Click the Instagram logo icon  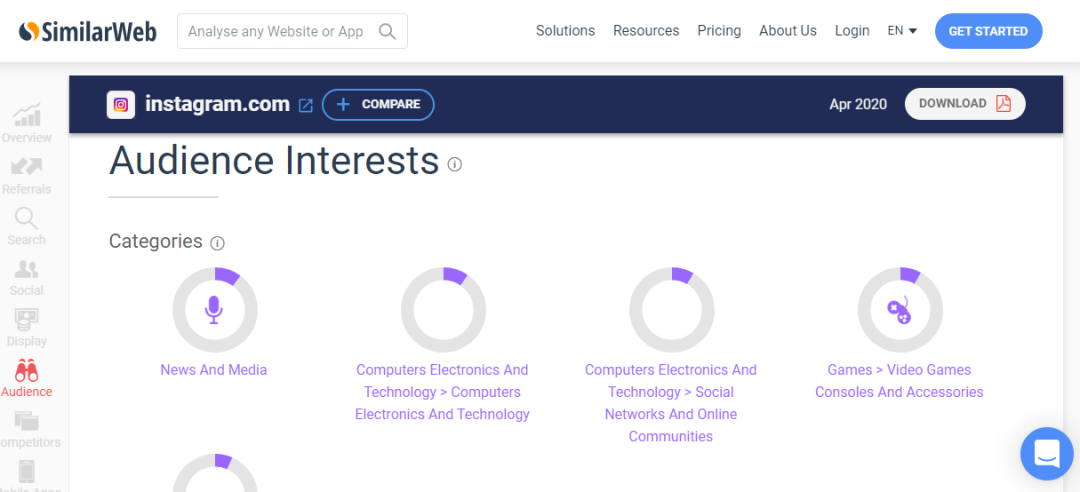[121, 104]
